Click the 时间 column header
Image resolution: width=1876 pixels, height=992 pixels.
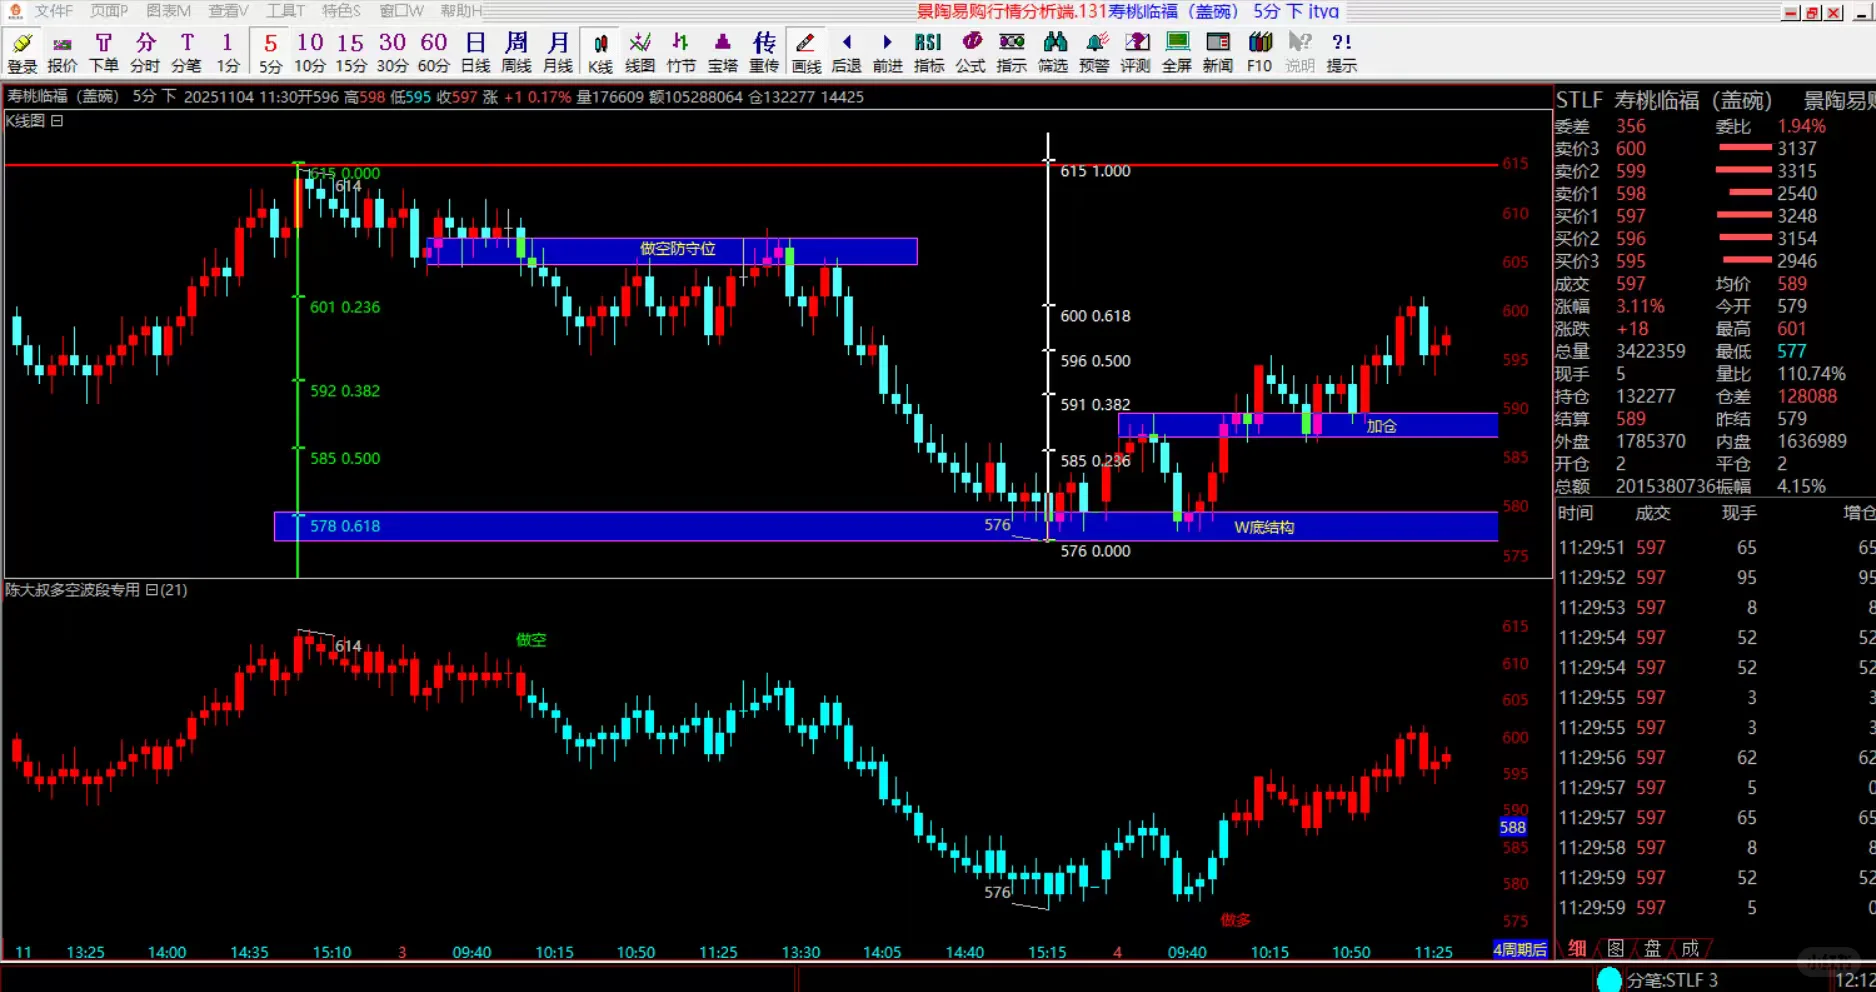1575,513
